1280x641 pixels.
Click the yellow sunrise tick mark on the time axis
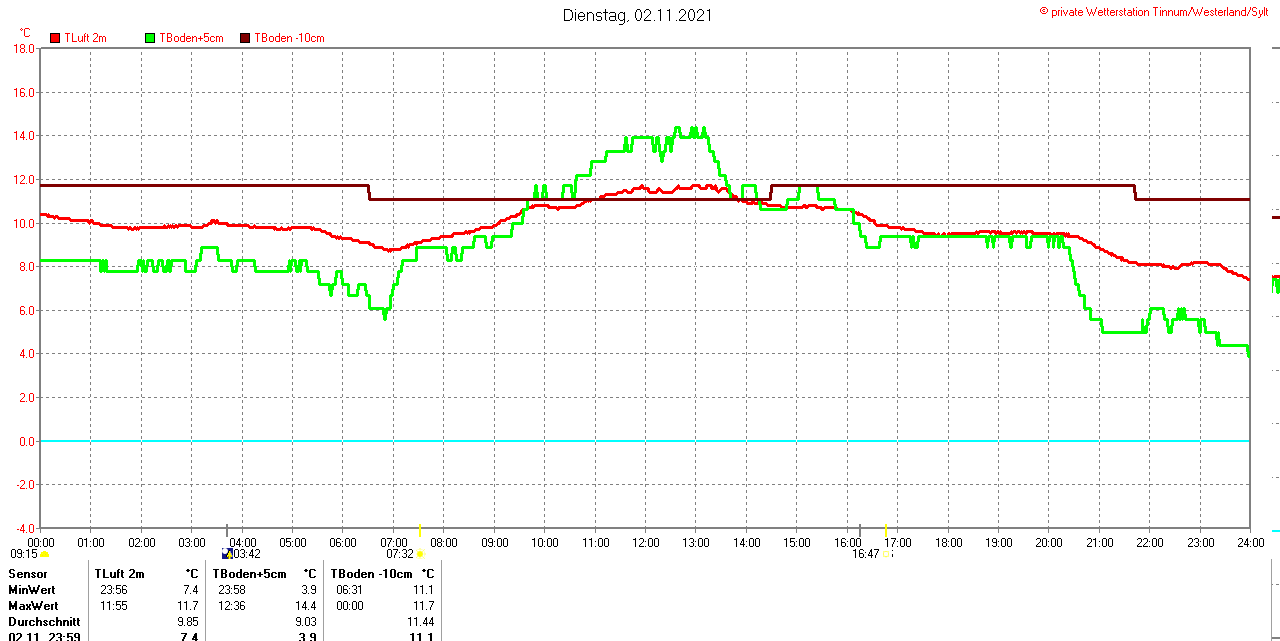420,529
